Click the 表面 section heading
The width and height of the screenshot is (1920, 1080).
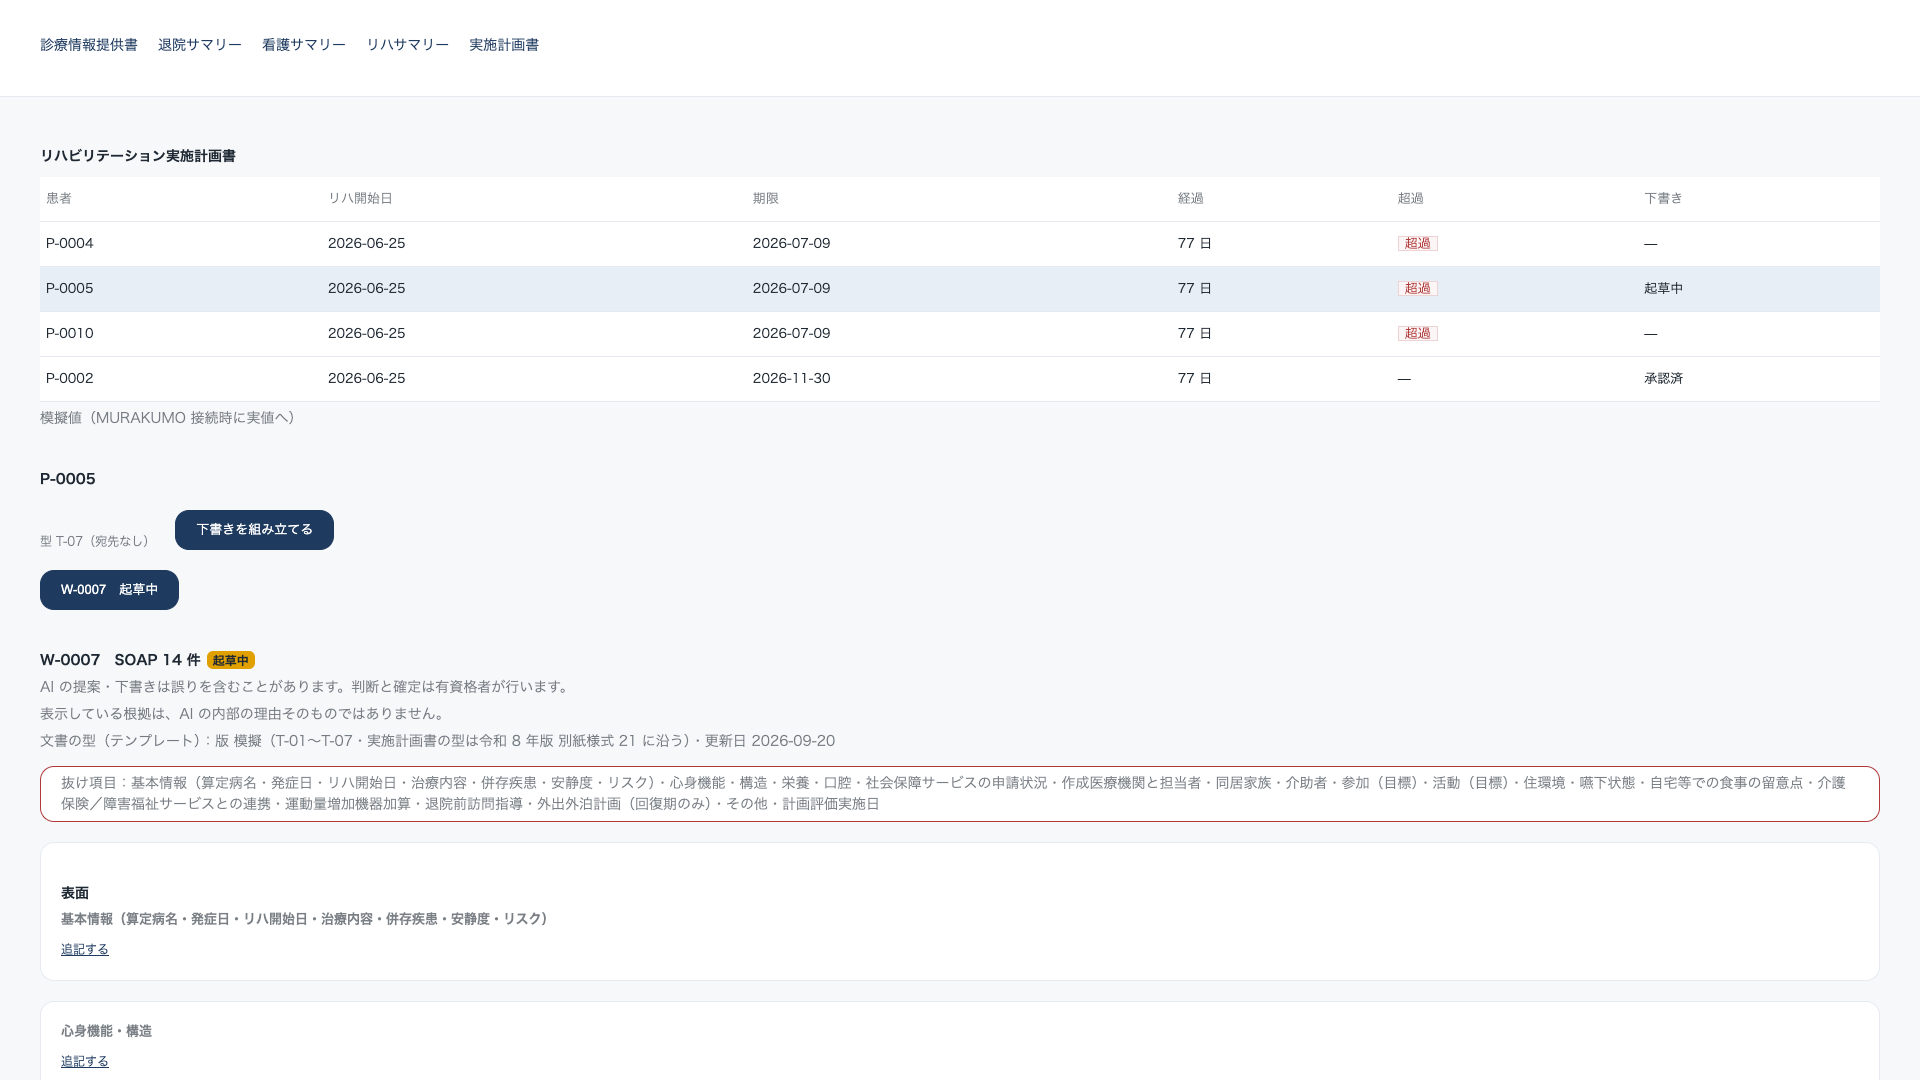pyautogui.click(x=75, y=893)
